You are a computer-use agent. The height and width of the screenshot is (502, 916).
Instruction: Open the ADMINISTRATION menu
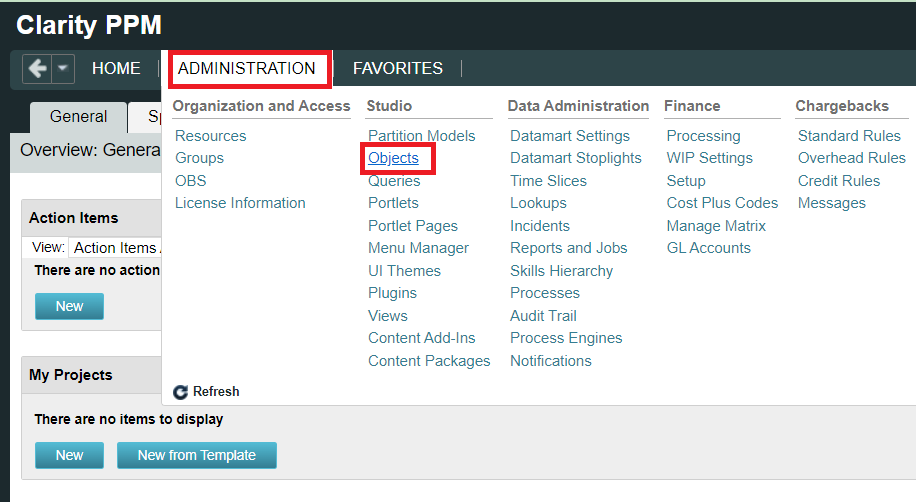(x=247, y=69)
